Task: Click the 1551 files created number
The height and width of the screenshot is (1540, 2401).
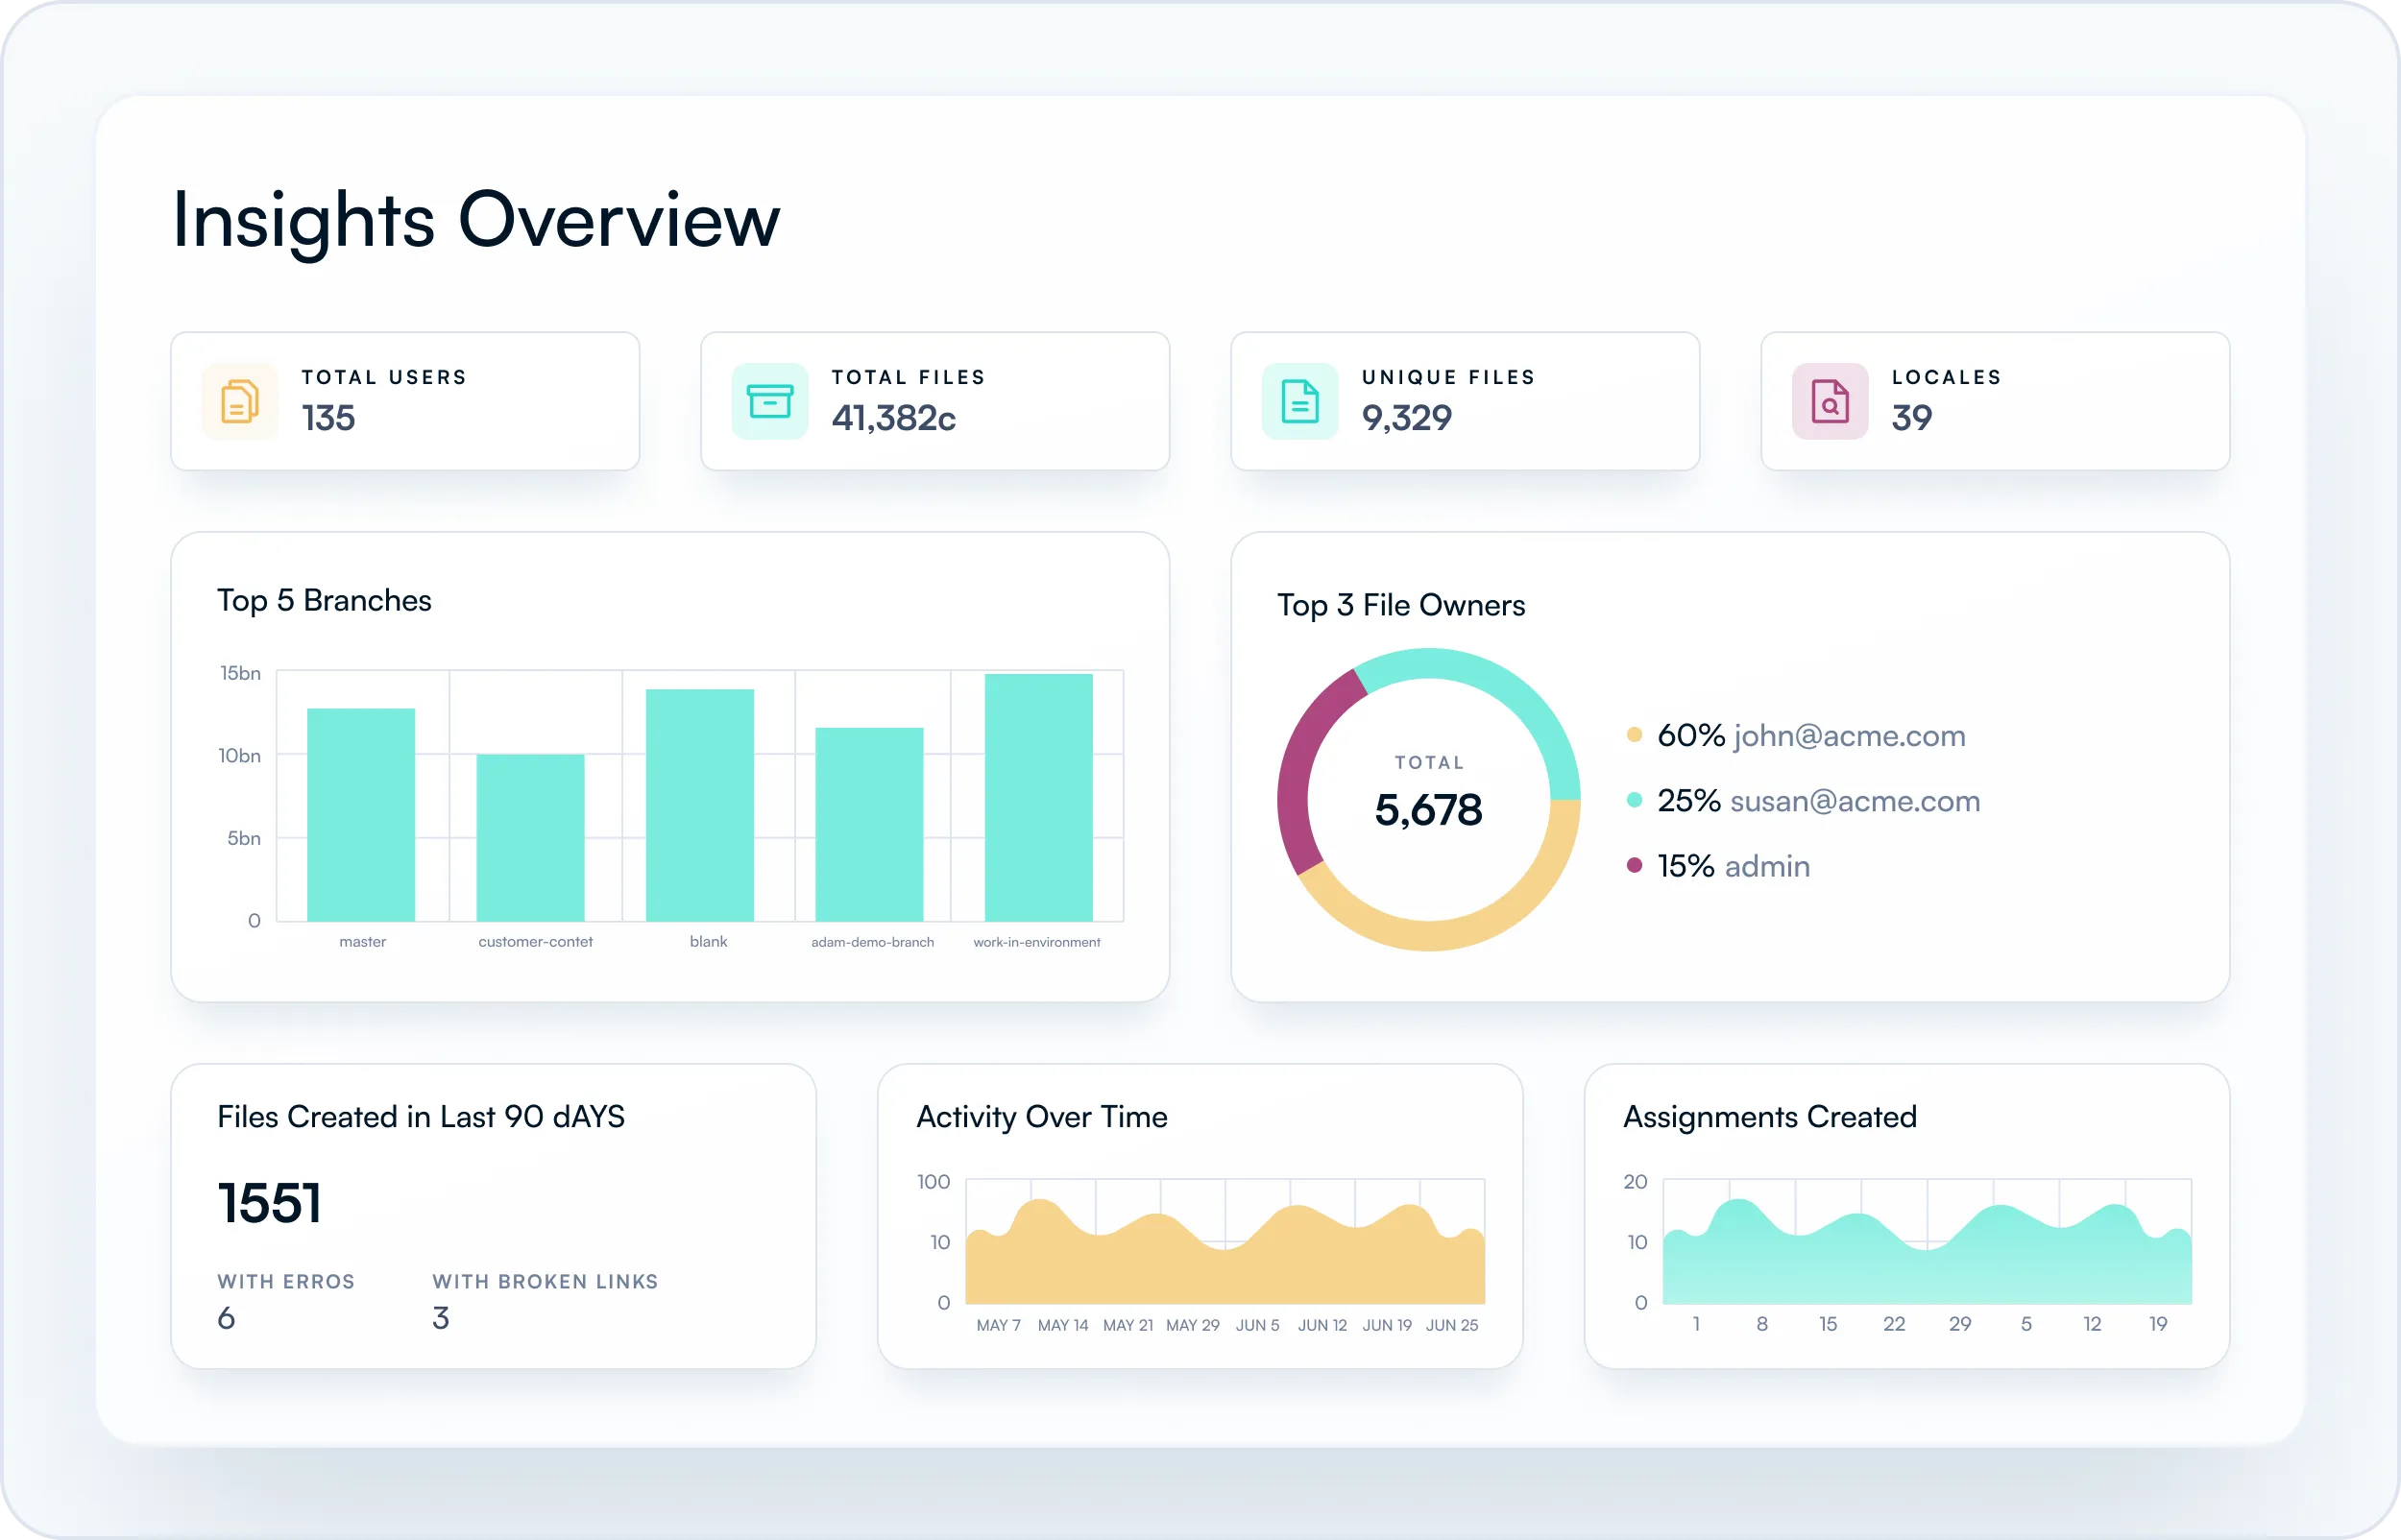Action: pyautogui.click(x=269, y=1203)
